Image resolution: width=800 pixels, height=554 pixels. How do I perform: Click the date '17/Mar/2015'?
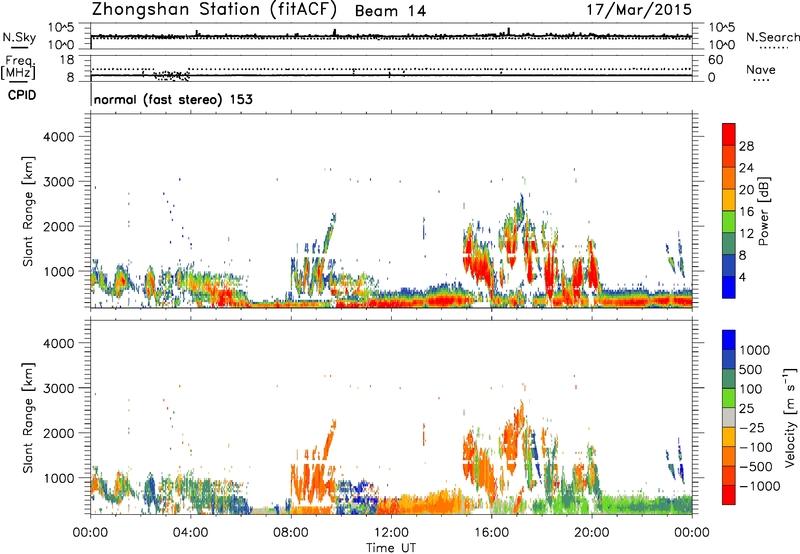639,10
